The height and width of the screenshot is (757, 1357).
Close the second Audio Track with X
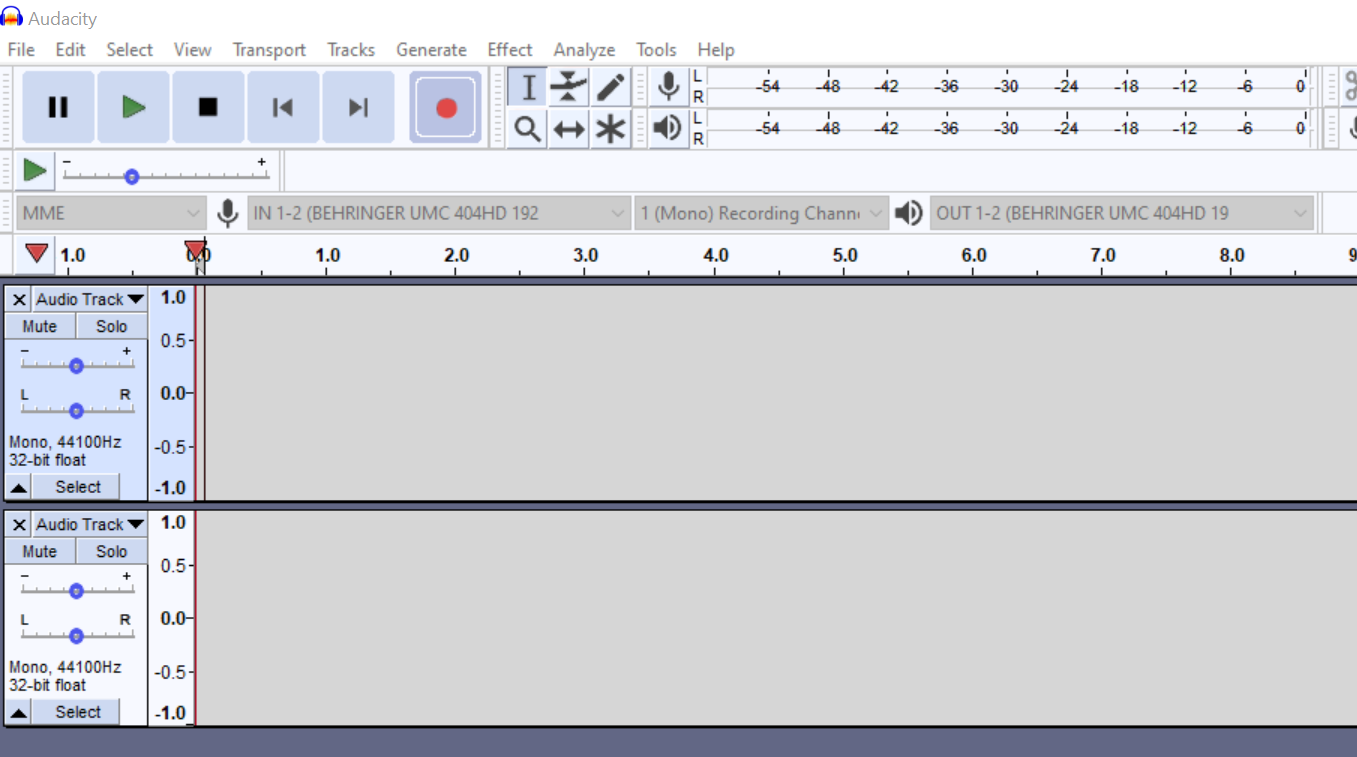tap(19, 524)
